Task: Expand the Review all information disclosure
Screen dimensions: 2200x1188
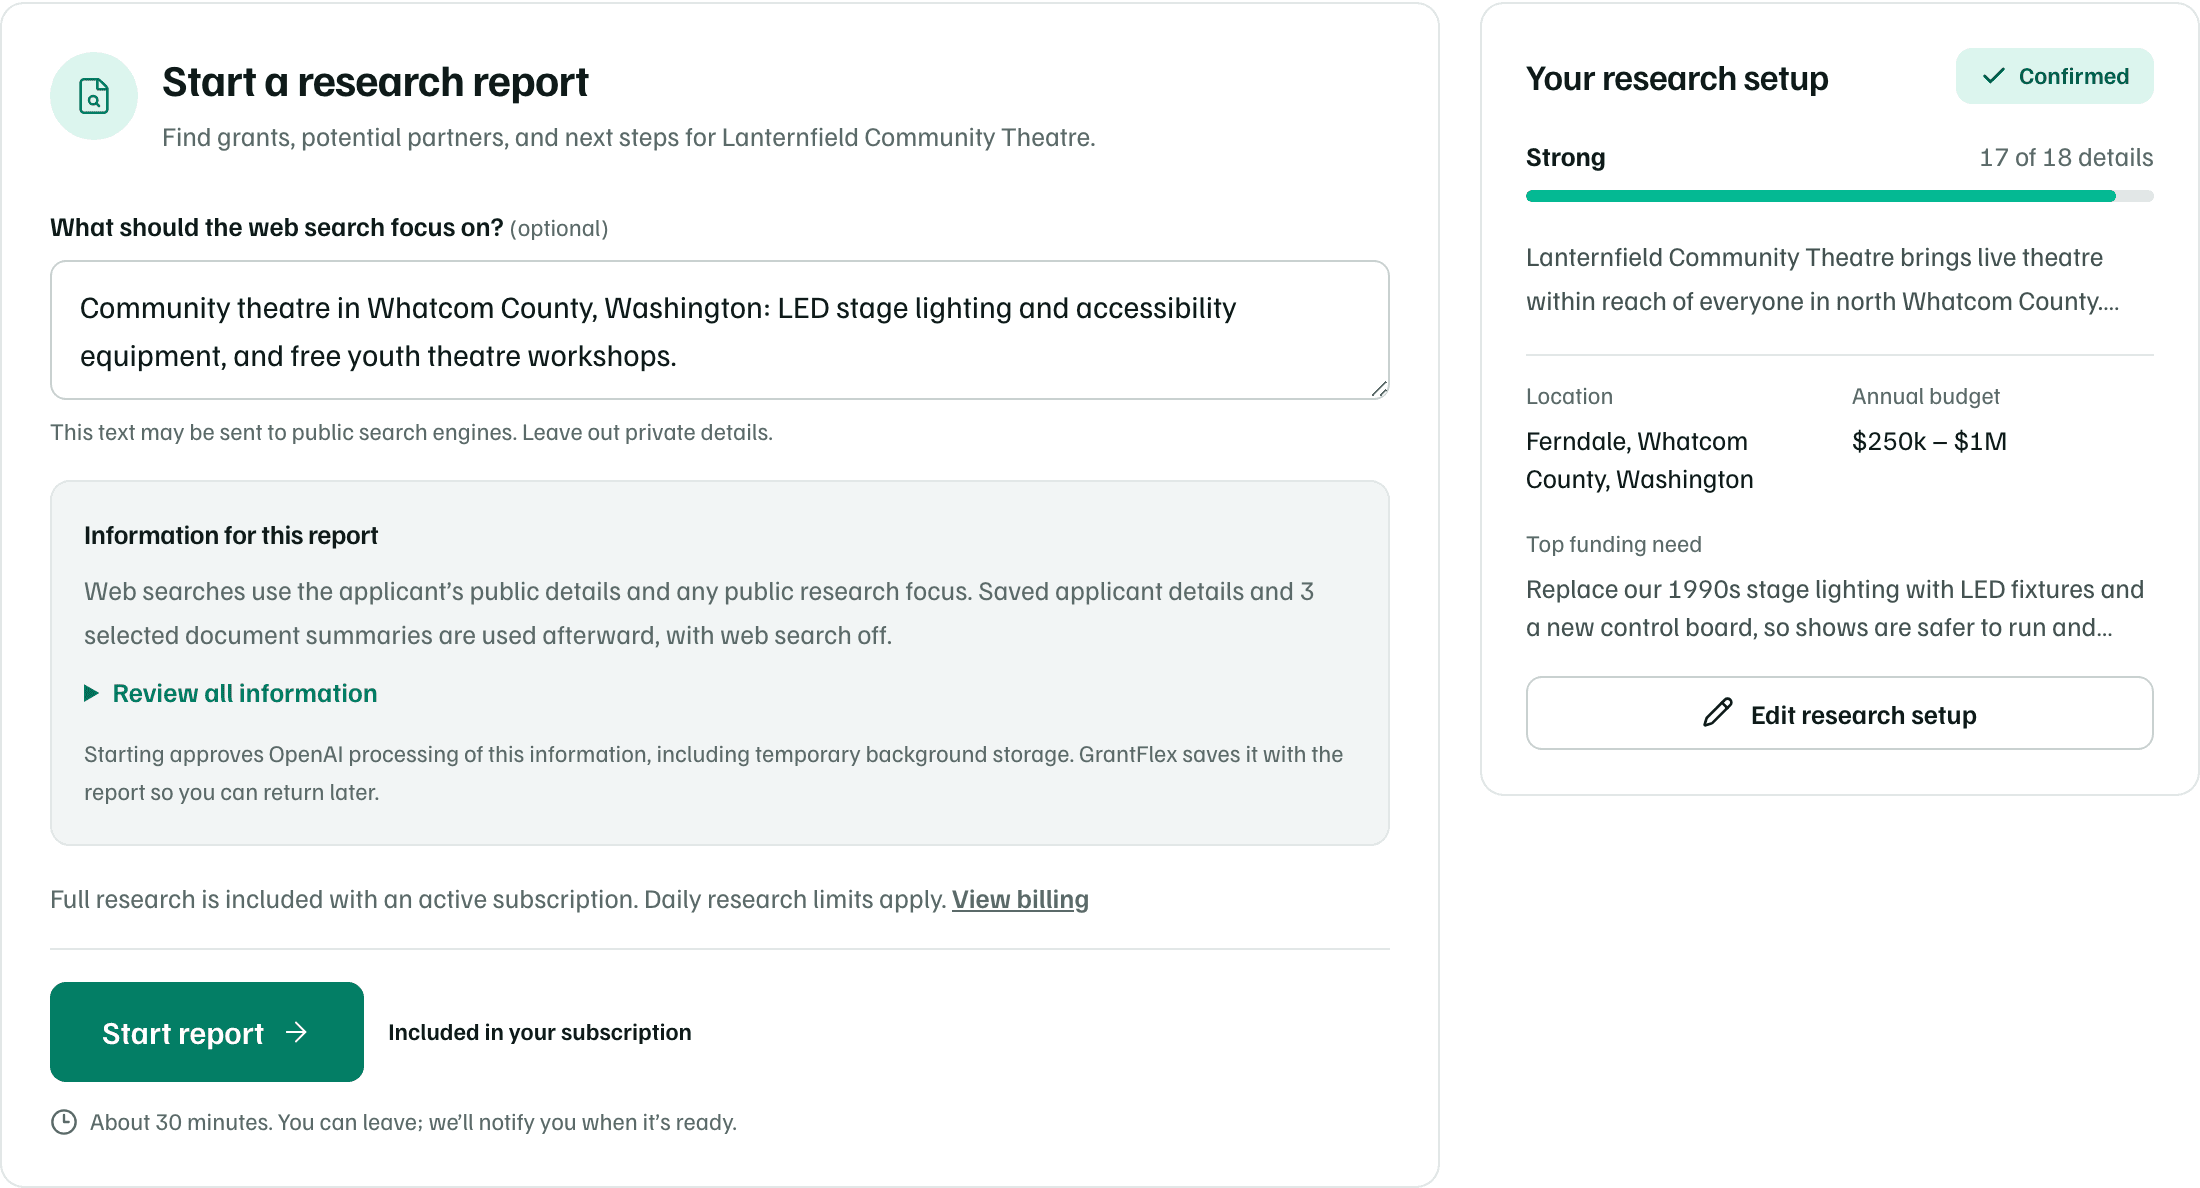Action: coord(231,693)
